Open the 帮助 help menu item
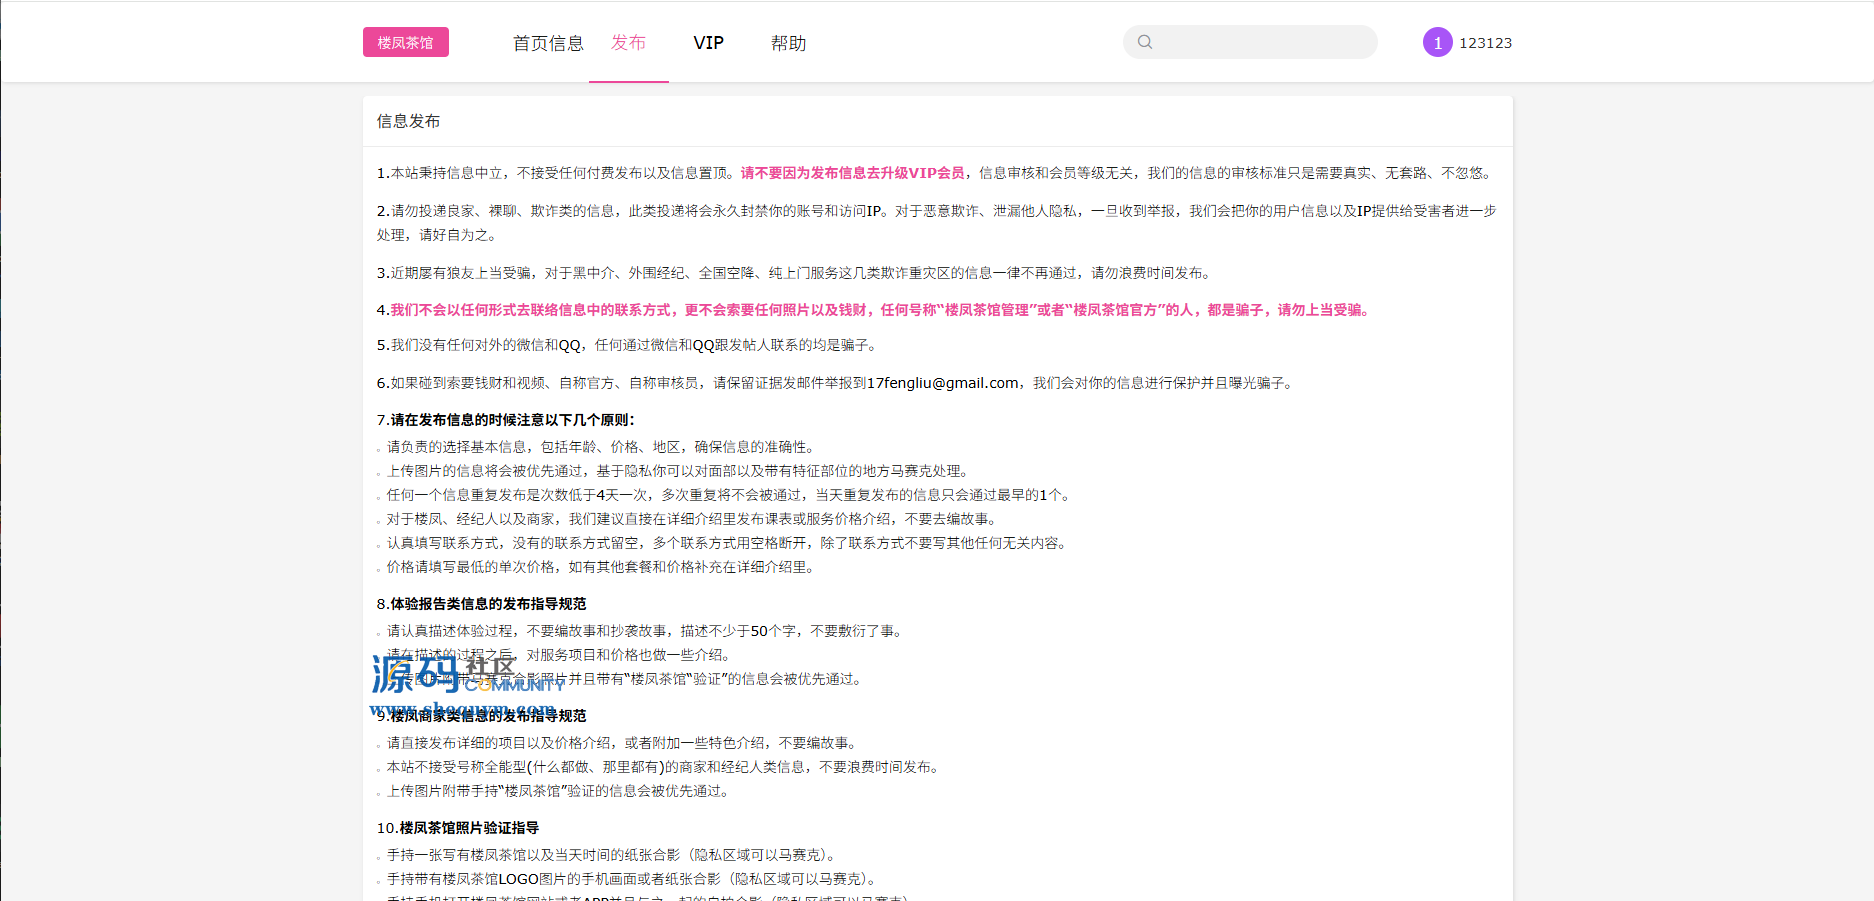 (x=788, y=43)
